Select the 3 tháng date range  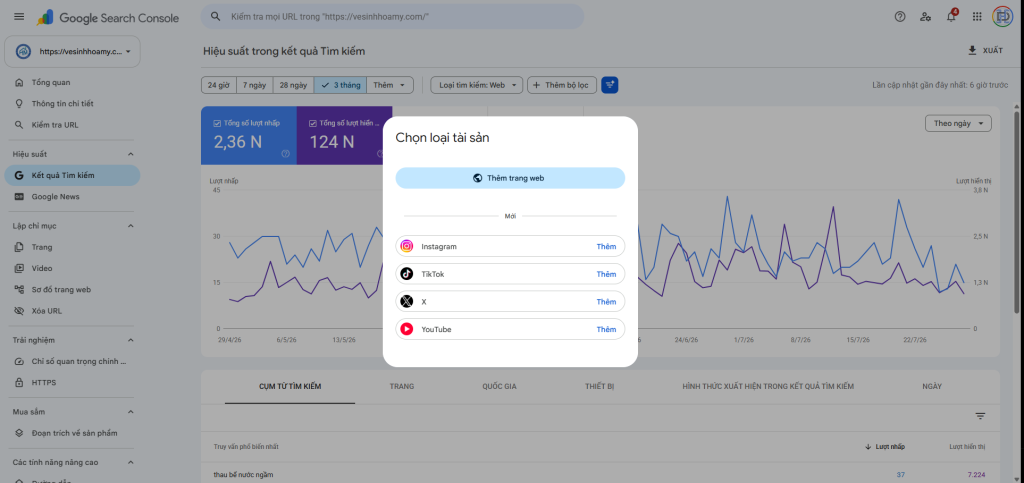340,85
